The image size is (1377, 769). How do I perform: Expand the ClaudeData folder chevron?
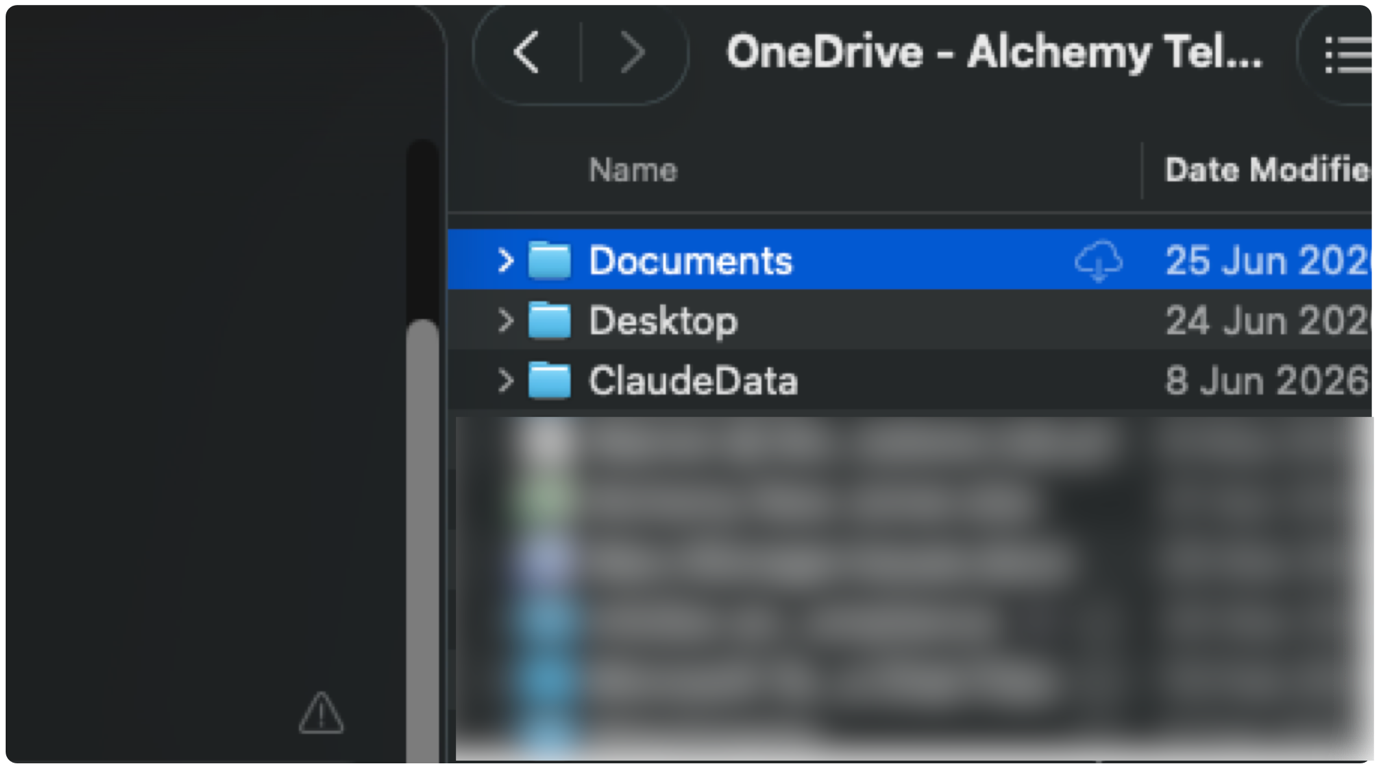coord(505,381)
